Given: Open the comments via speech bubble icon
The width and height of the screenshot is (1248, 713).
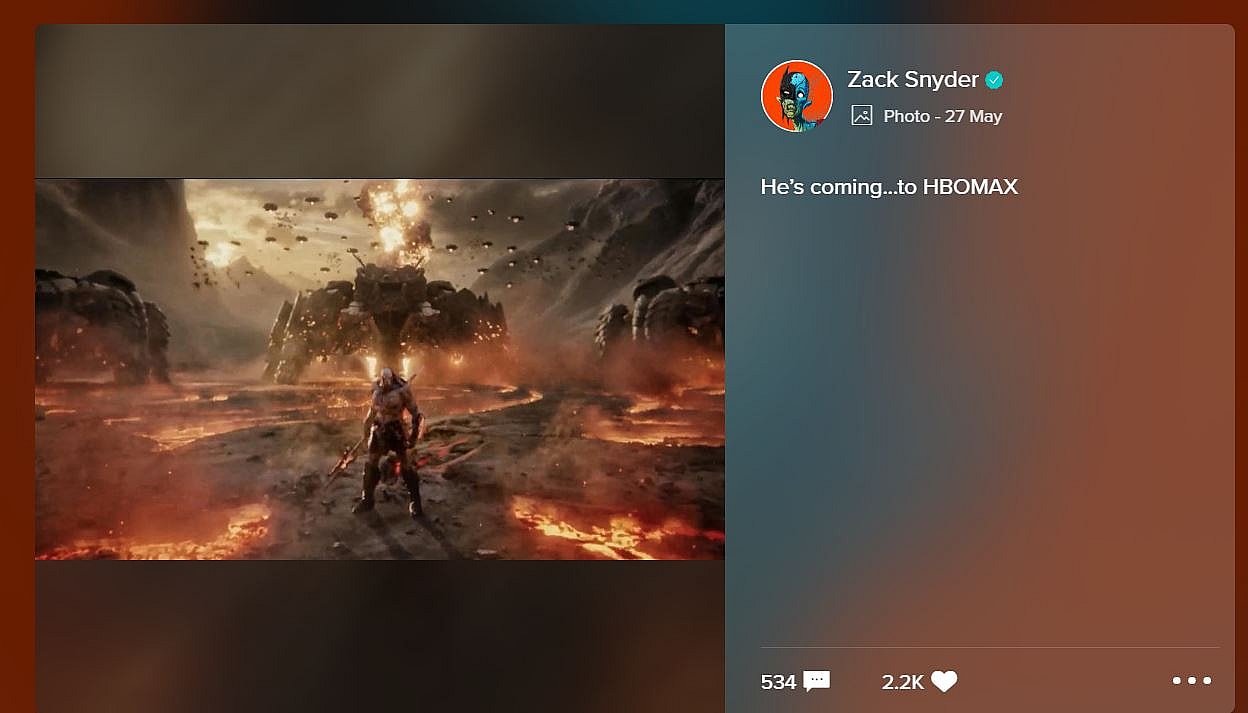Looking at the screenshot, I should pos(817,681).
